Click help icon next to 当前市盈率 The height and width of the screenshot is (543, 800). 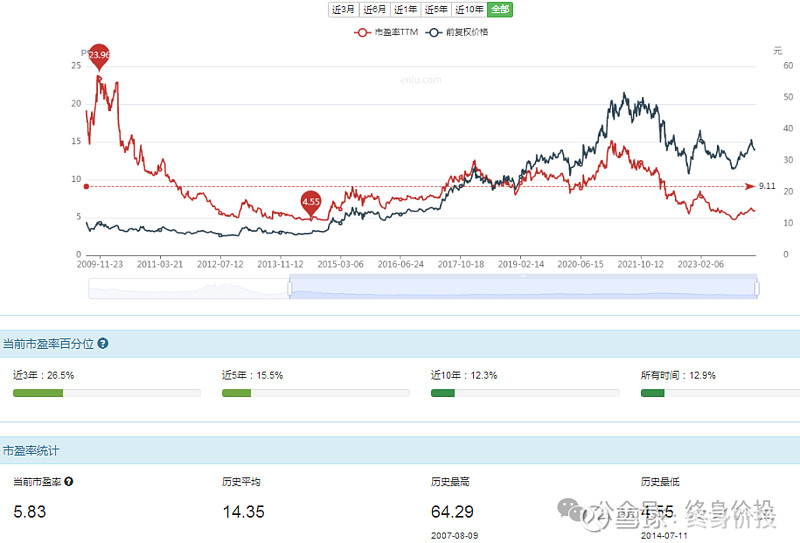coord(69,481)
